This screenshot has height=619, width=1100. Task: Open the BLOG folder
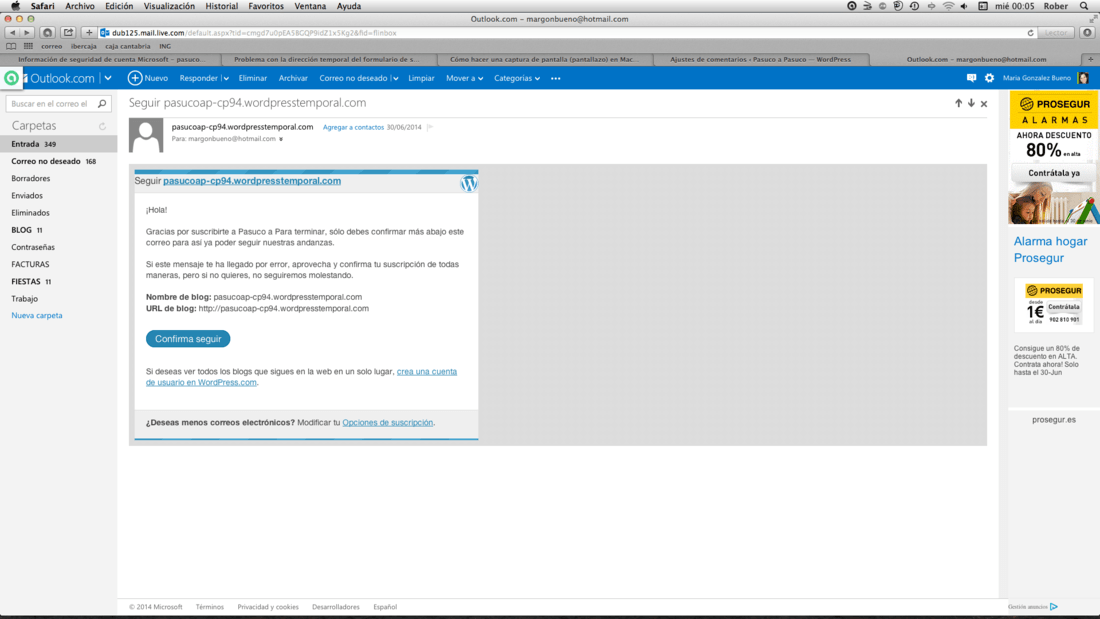[59, 230]
